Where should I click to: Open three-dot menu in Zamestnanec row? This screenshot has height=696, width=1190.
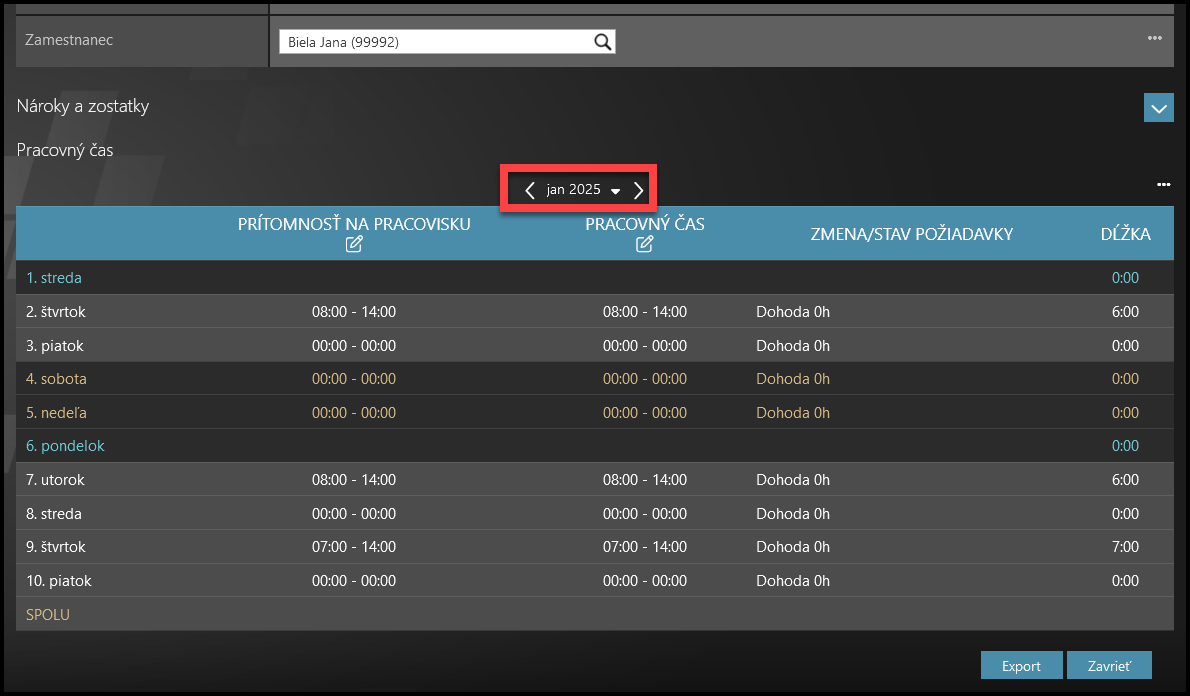tap(1155, 38)
